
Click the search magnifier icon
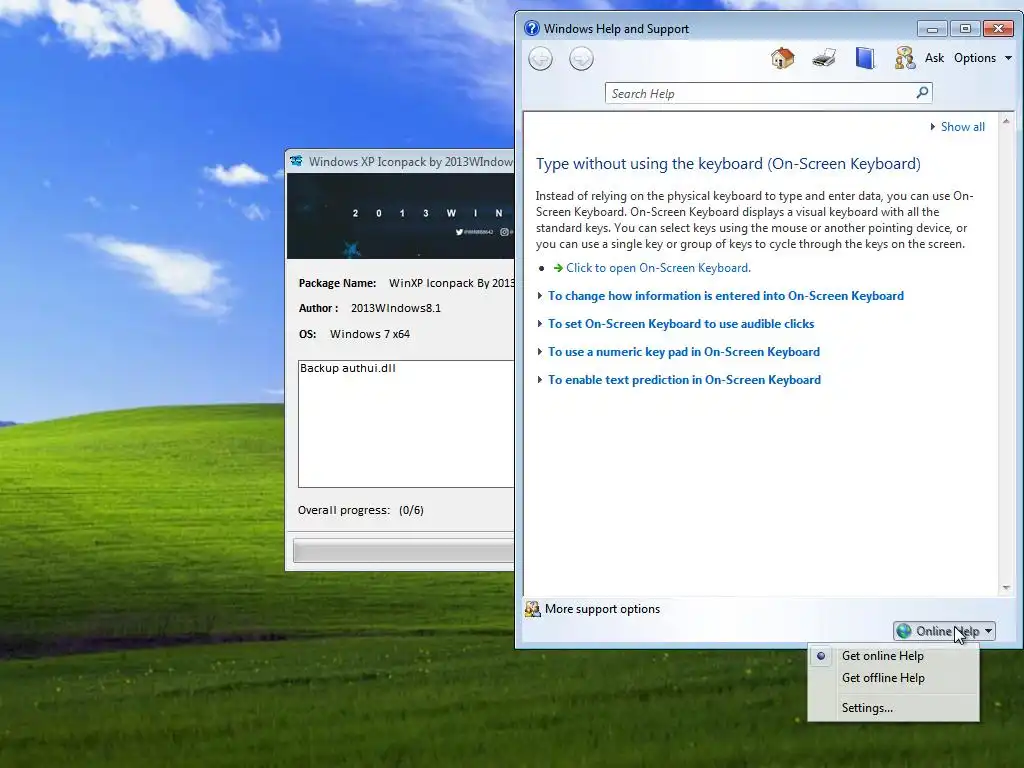(922, 93)
